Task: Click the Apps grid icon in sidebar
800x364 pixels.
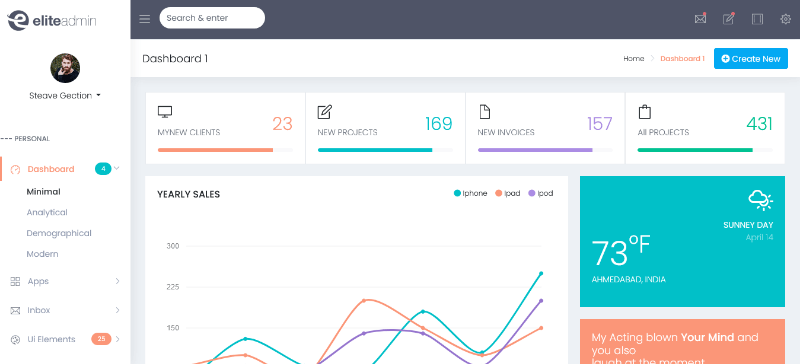Action: (x=15, y=281)
